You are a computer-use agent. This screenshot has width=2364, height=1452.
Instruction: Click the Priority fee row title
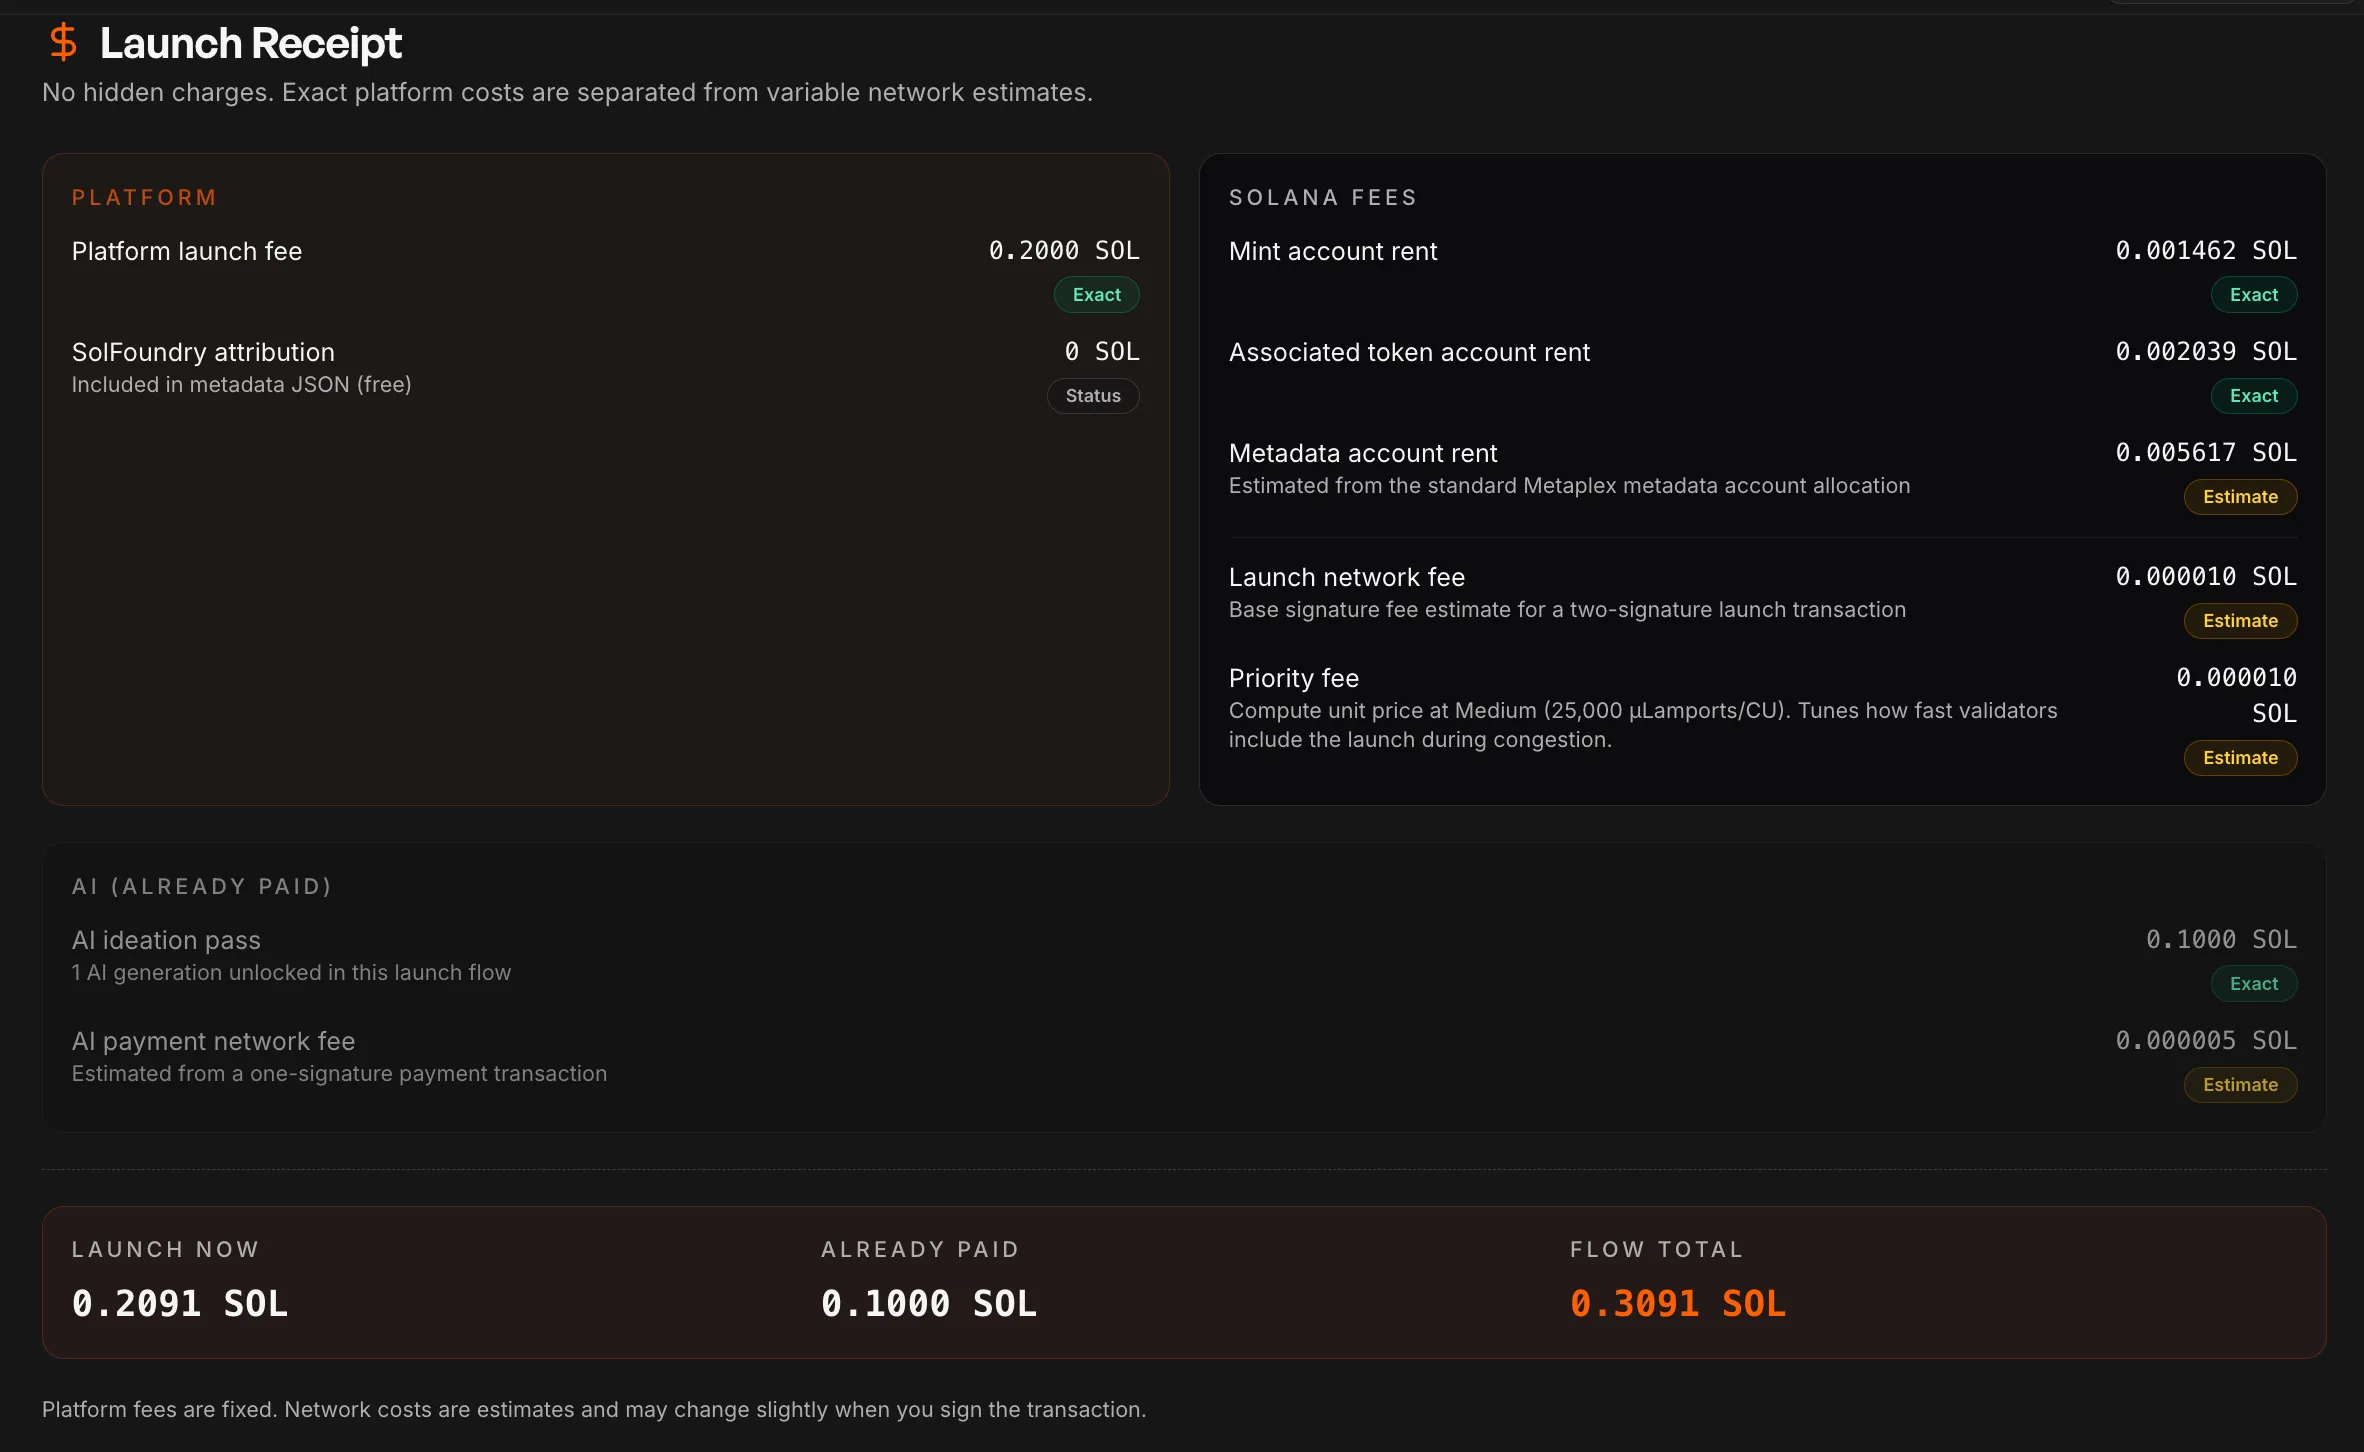(x=1293, y=679)
